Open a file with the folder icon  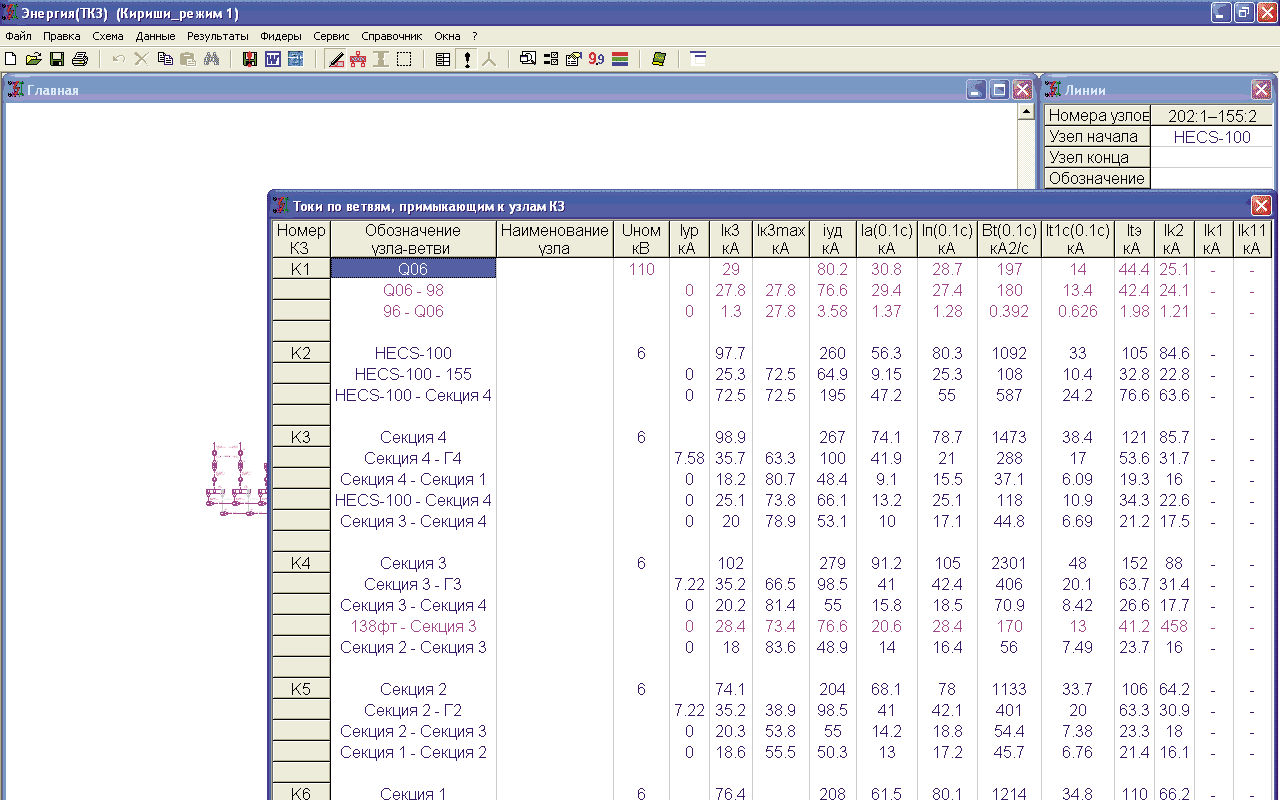pos(33,59)
